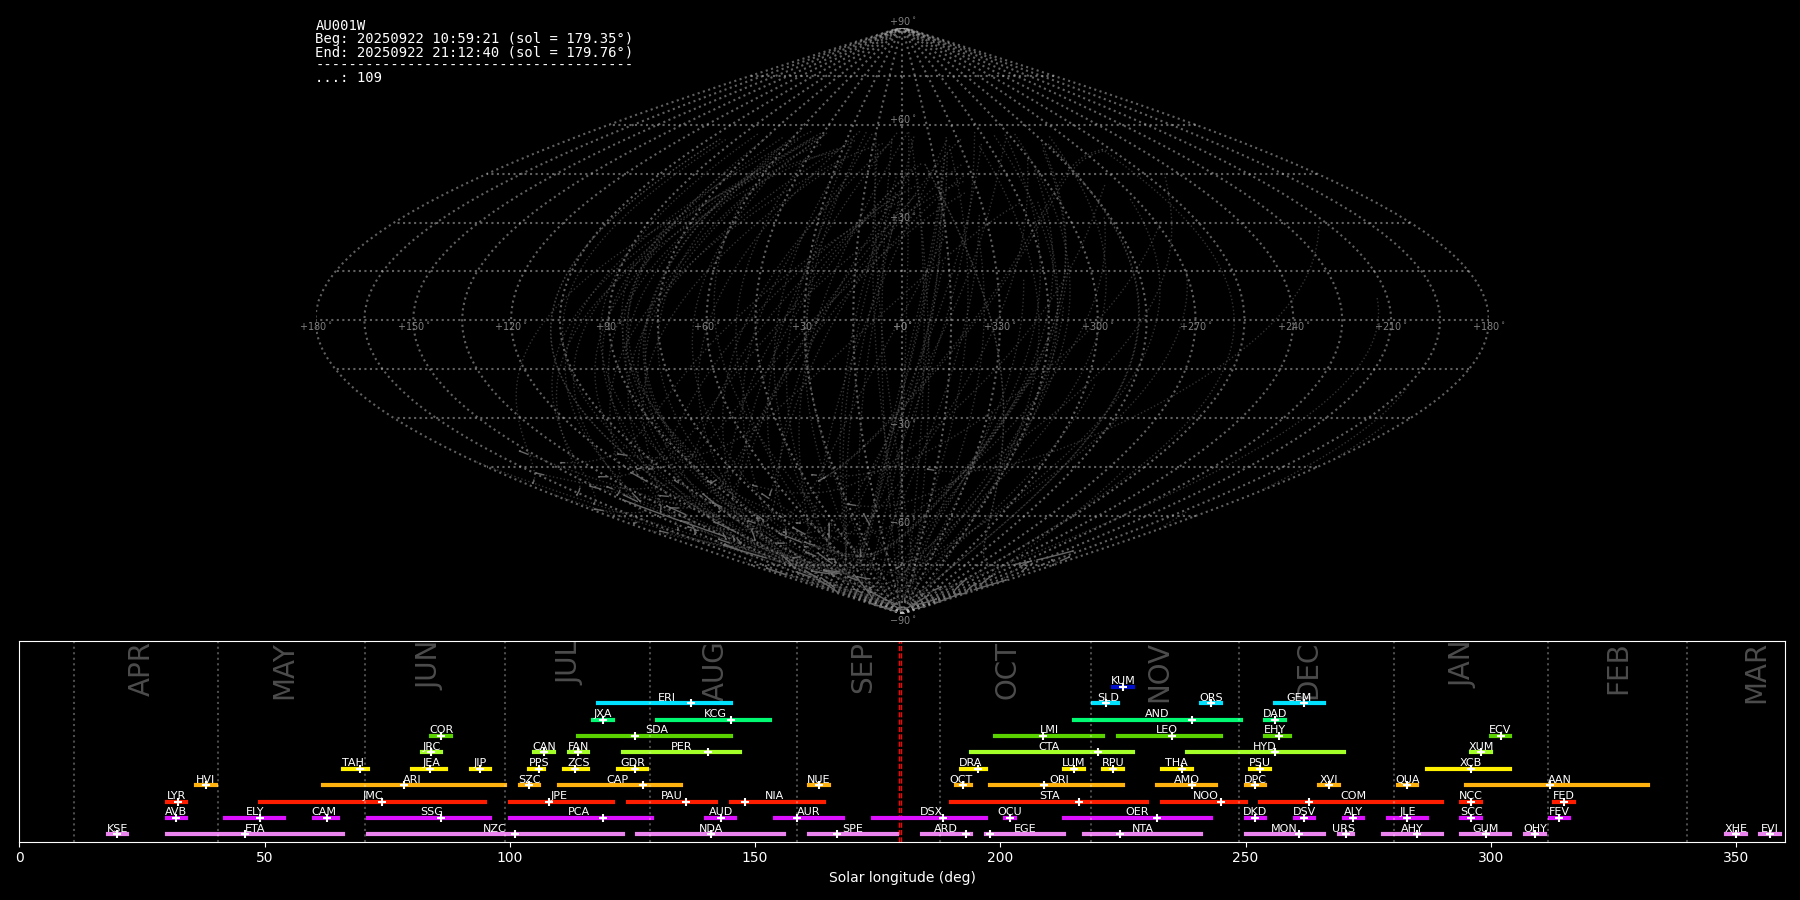Click the light green PER shower bar

tap(681, 752)
